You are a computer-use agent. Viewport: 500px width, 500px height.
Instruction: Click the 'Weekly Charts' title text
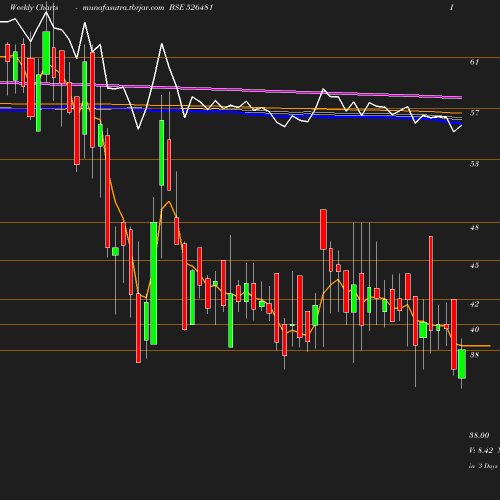coord(34,8)
